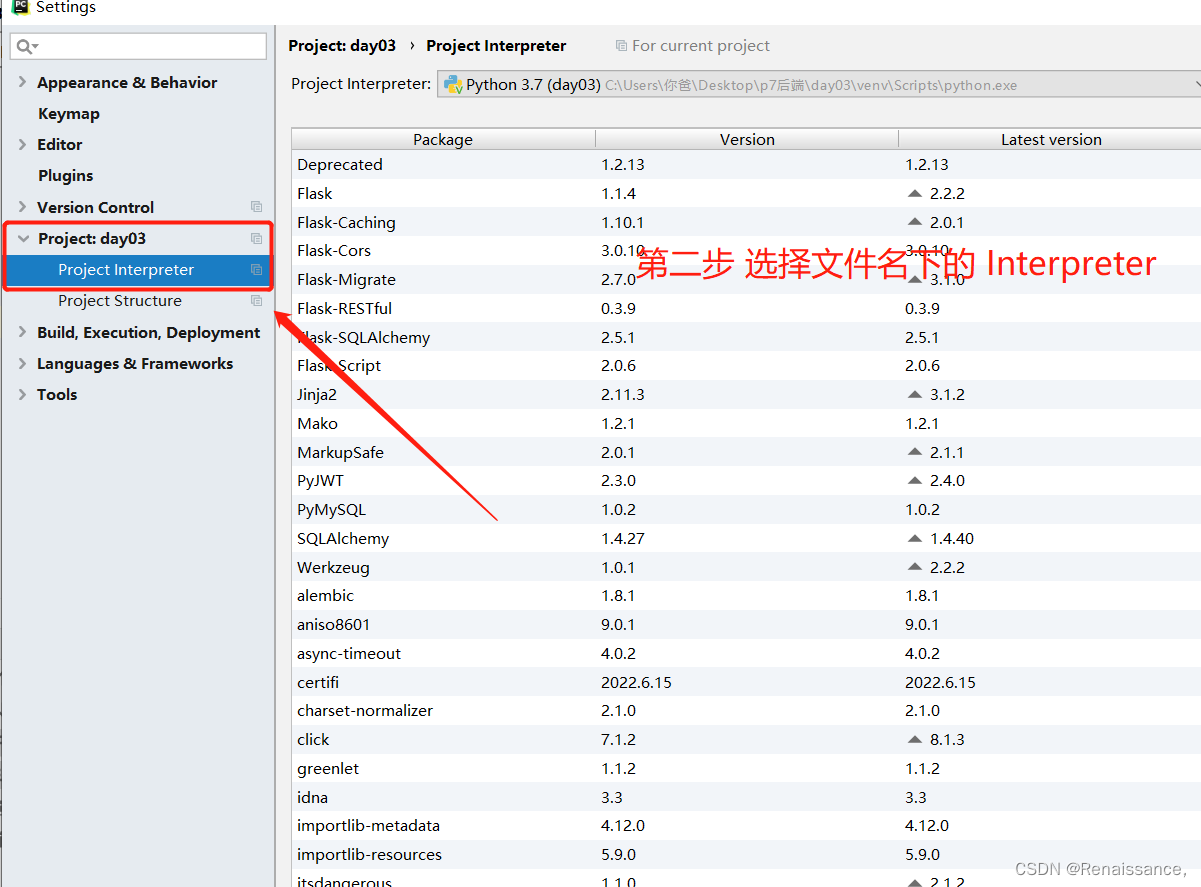Open Keymap settings page

69,113
